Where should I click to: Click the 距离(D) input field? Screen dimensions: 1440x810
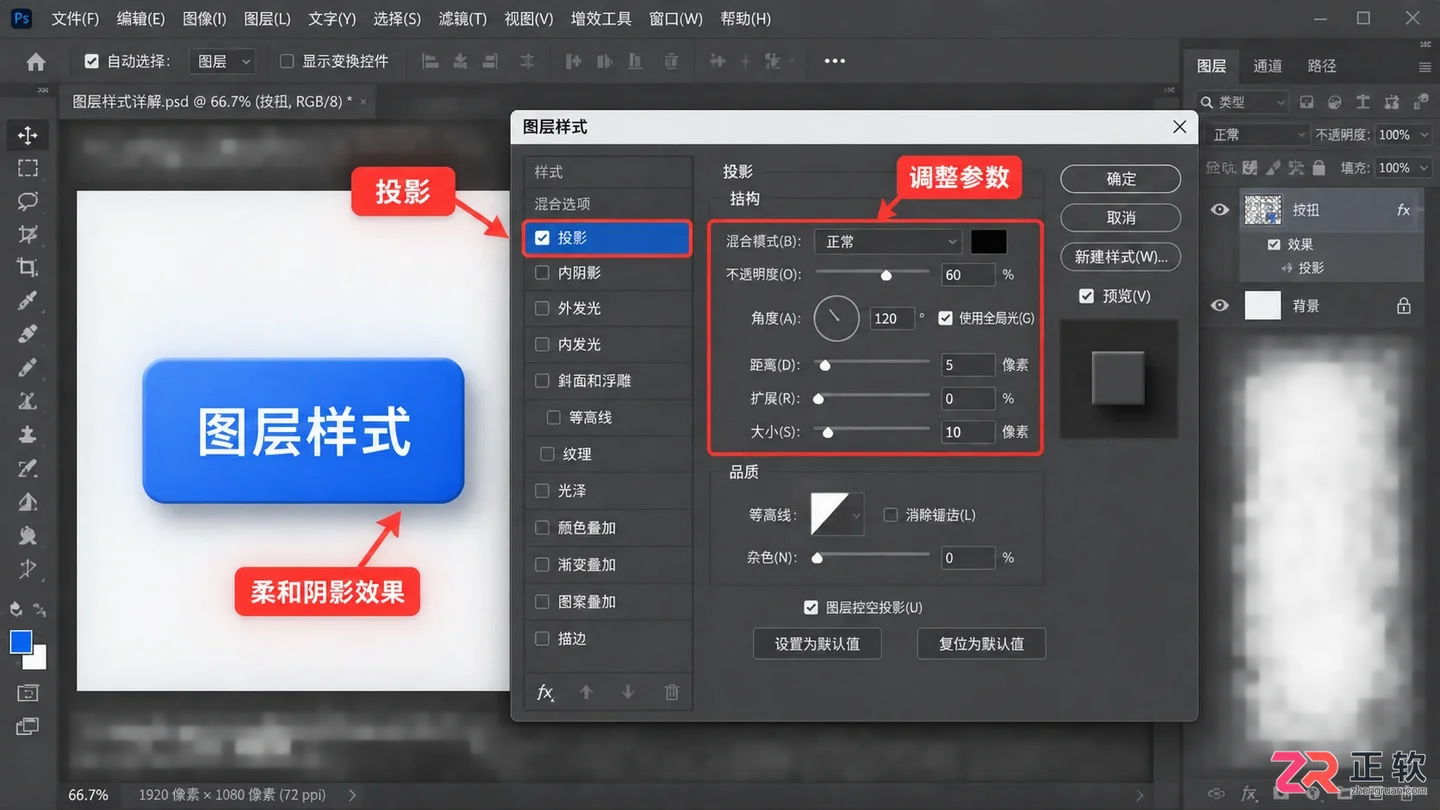pos(968,365)
